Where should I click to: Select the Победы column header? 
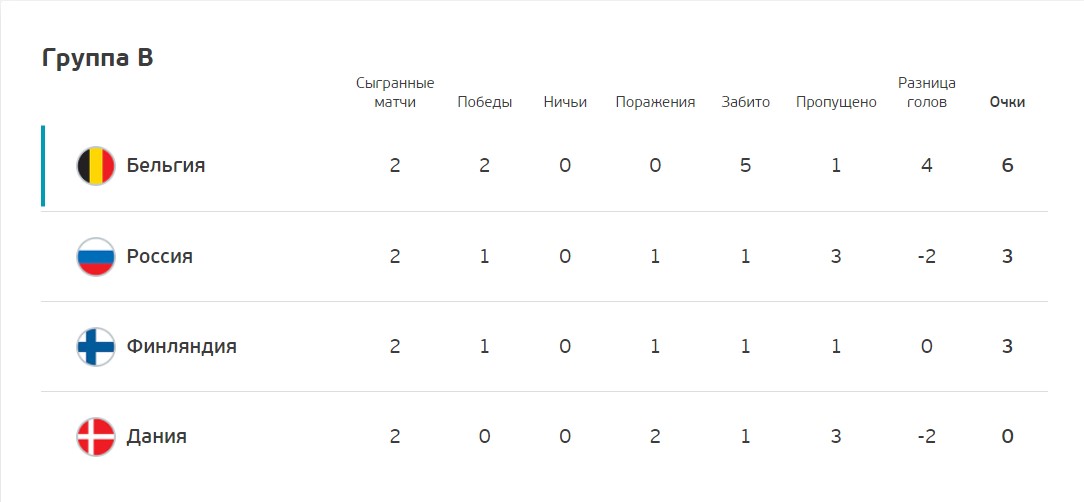pos(485,102)
